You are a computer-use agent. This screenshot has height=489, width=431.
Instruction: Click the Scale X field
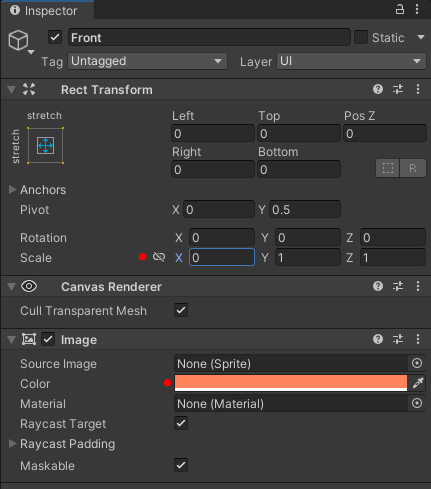[222, 257]
